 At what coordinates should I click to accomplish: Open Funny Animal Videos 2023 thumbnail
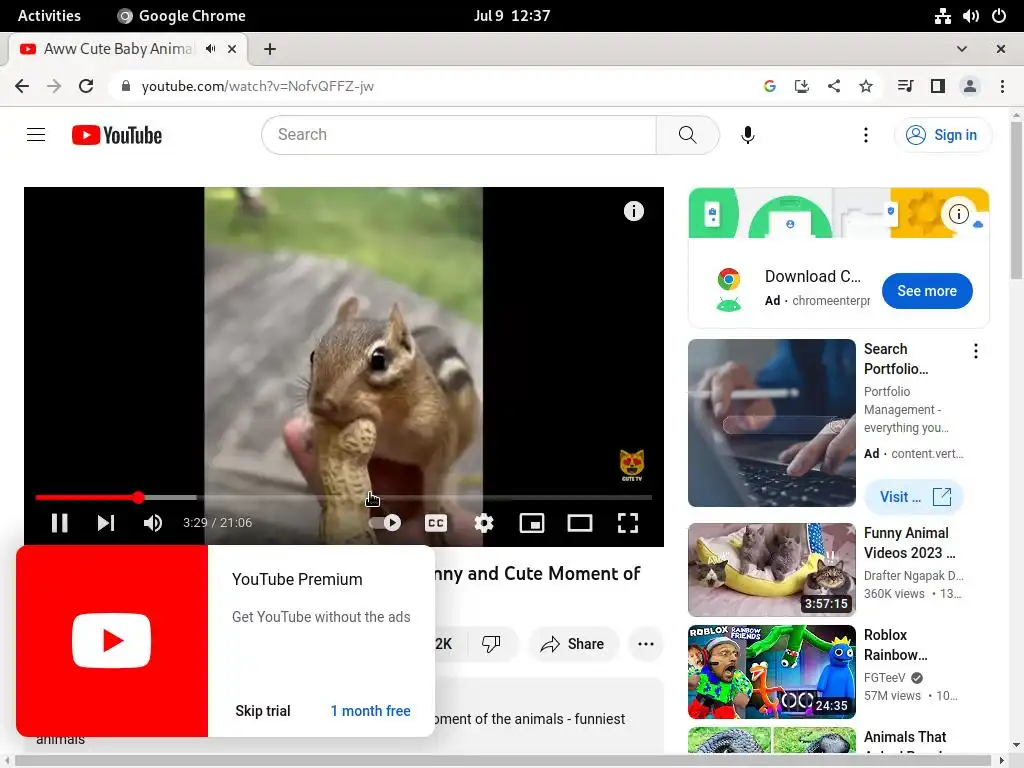click(x=772, y=569)
